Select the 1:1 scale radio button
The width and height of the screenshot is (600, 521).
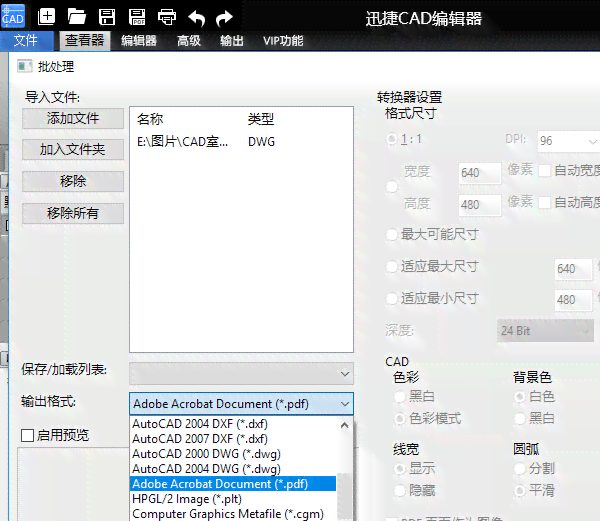[392, 139]
